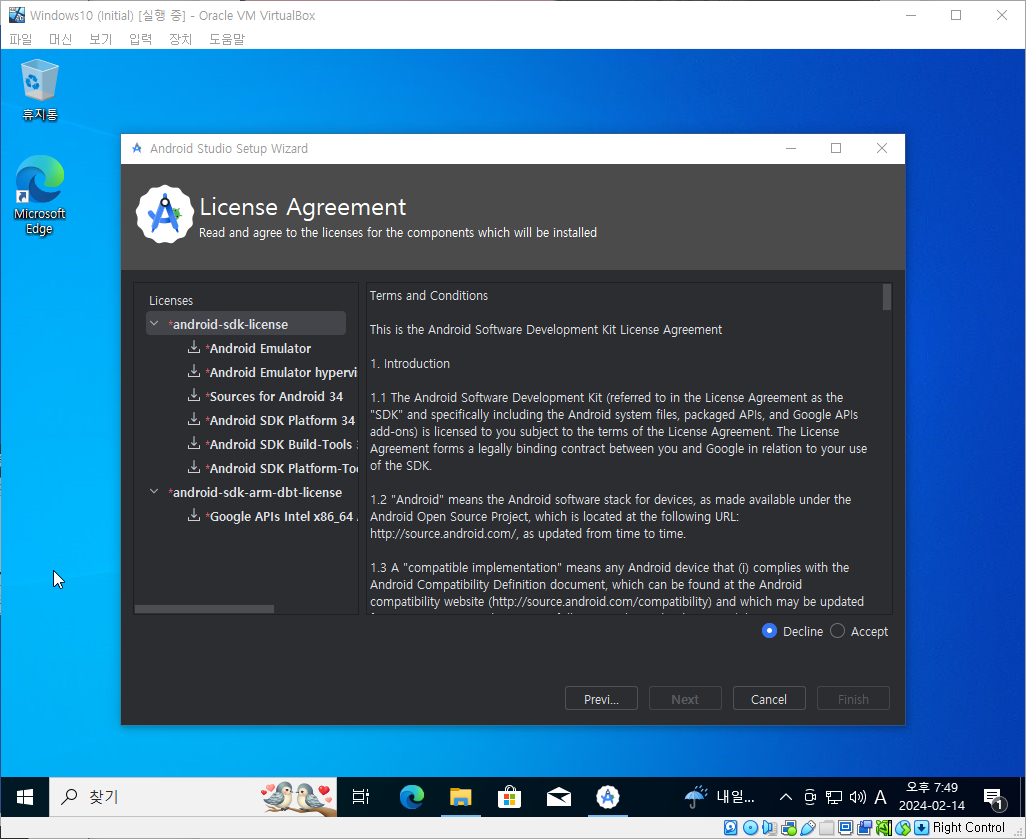The height and width of the screenshot is (839, 1026).
Task: Collapse the android-sdk-arm-dbt-license tree node
Action: click(154, 491)
